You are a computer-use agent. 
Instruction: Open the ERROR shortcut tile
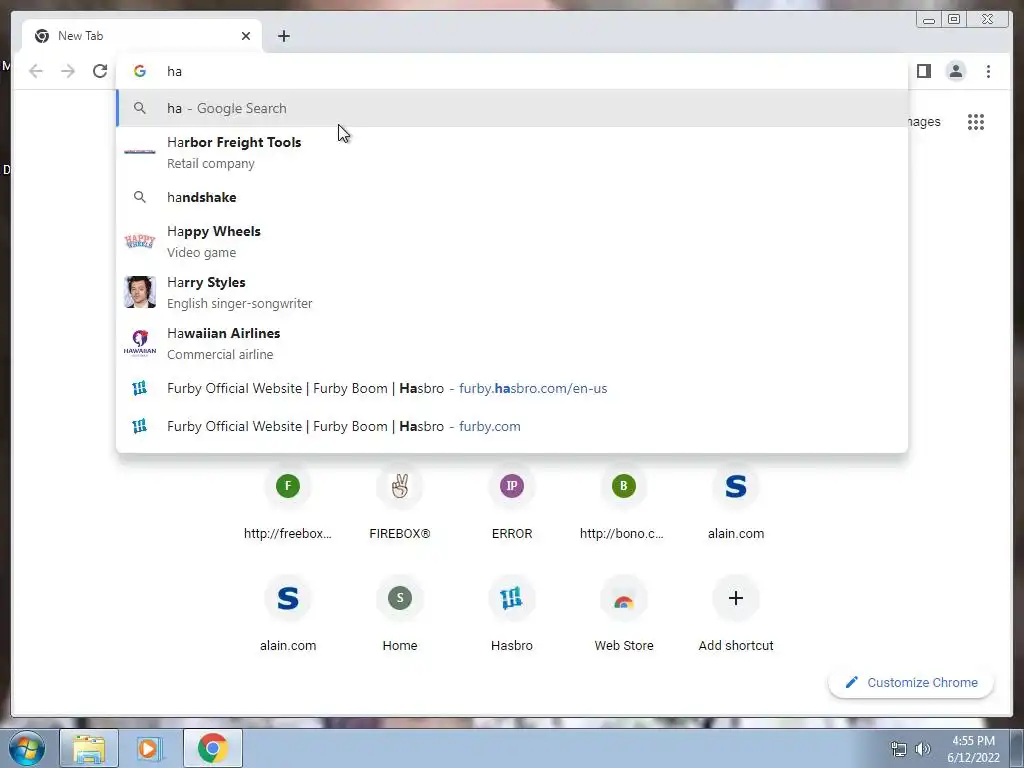click(x=512, y=503)
